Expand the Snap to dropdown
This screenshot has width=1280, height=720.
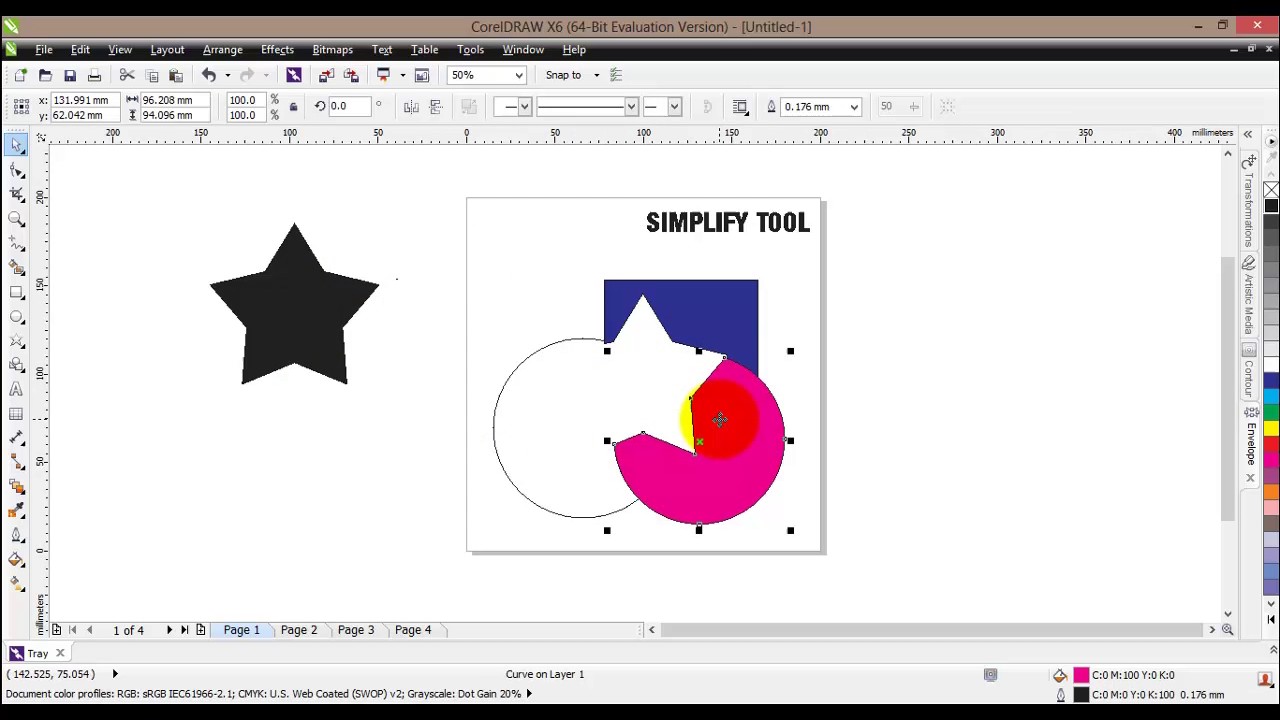[x=597, y=75]
